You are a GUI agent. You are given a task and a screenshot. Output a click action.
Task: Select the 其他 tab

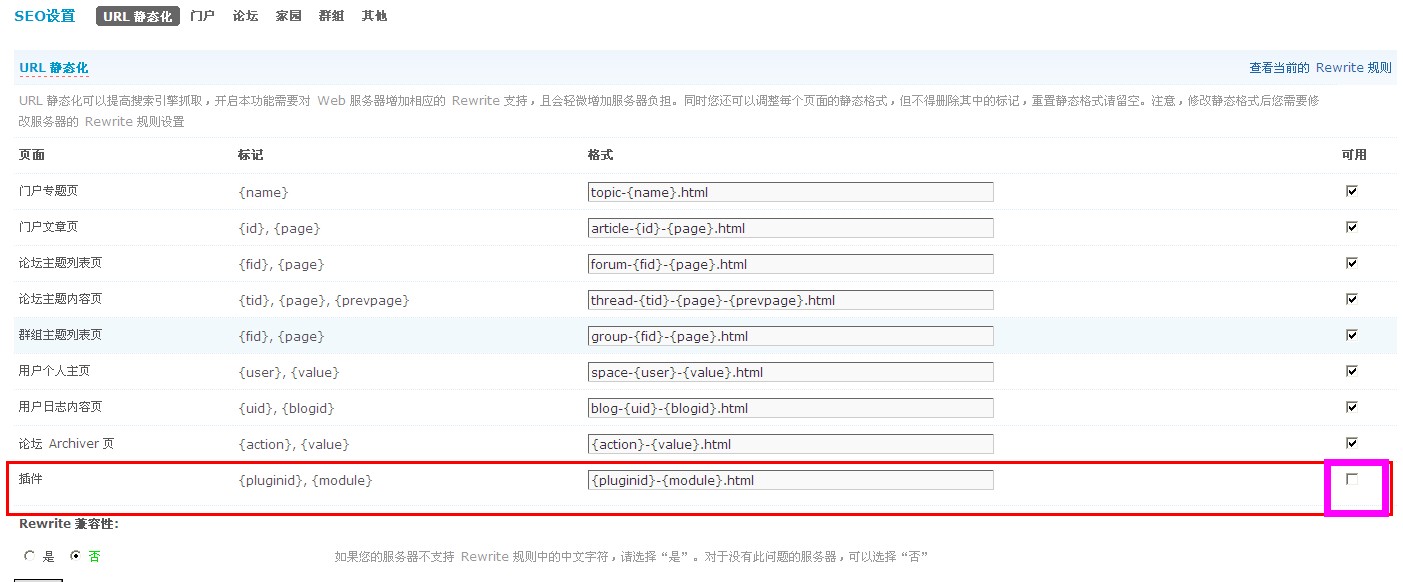(374, 16)
